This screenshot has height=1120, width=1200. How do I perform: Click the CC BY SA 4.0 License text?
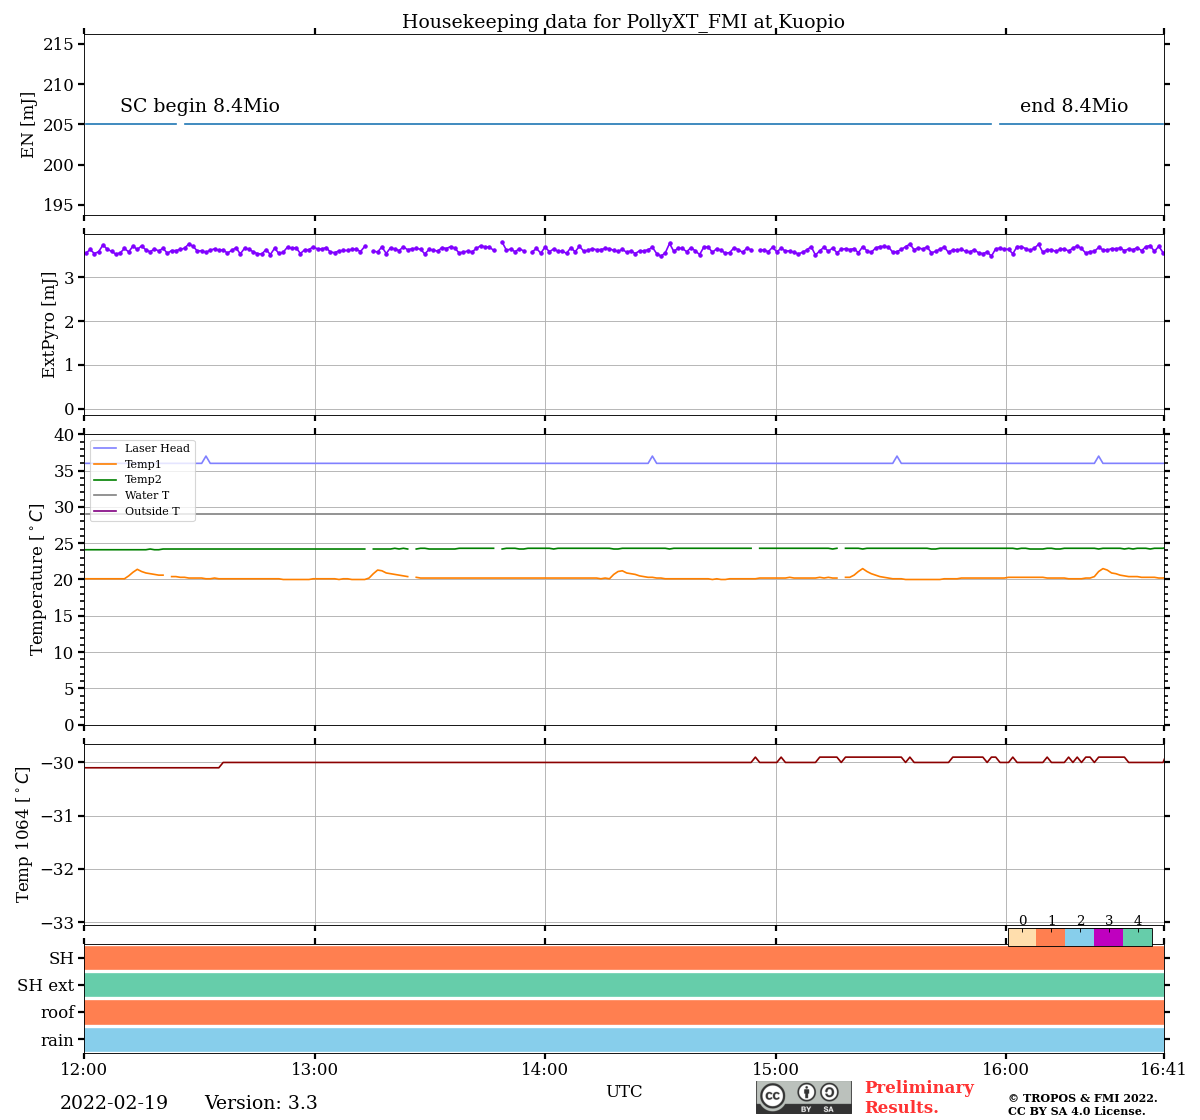pyautogui.click(x=1076, y=1111)
